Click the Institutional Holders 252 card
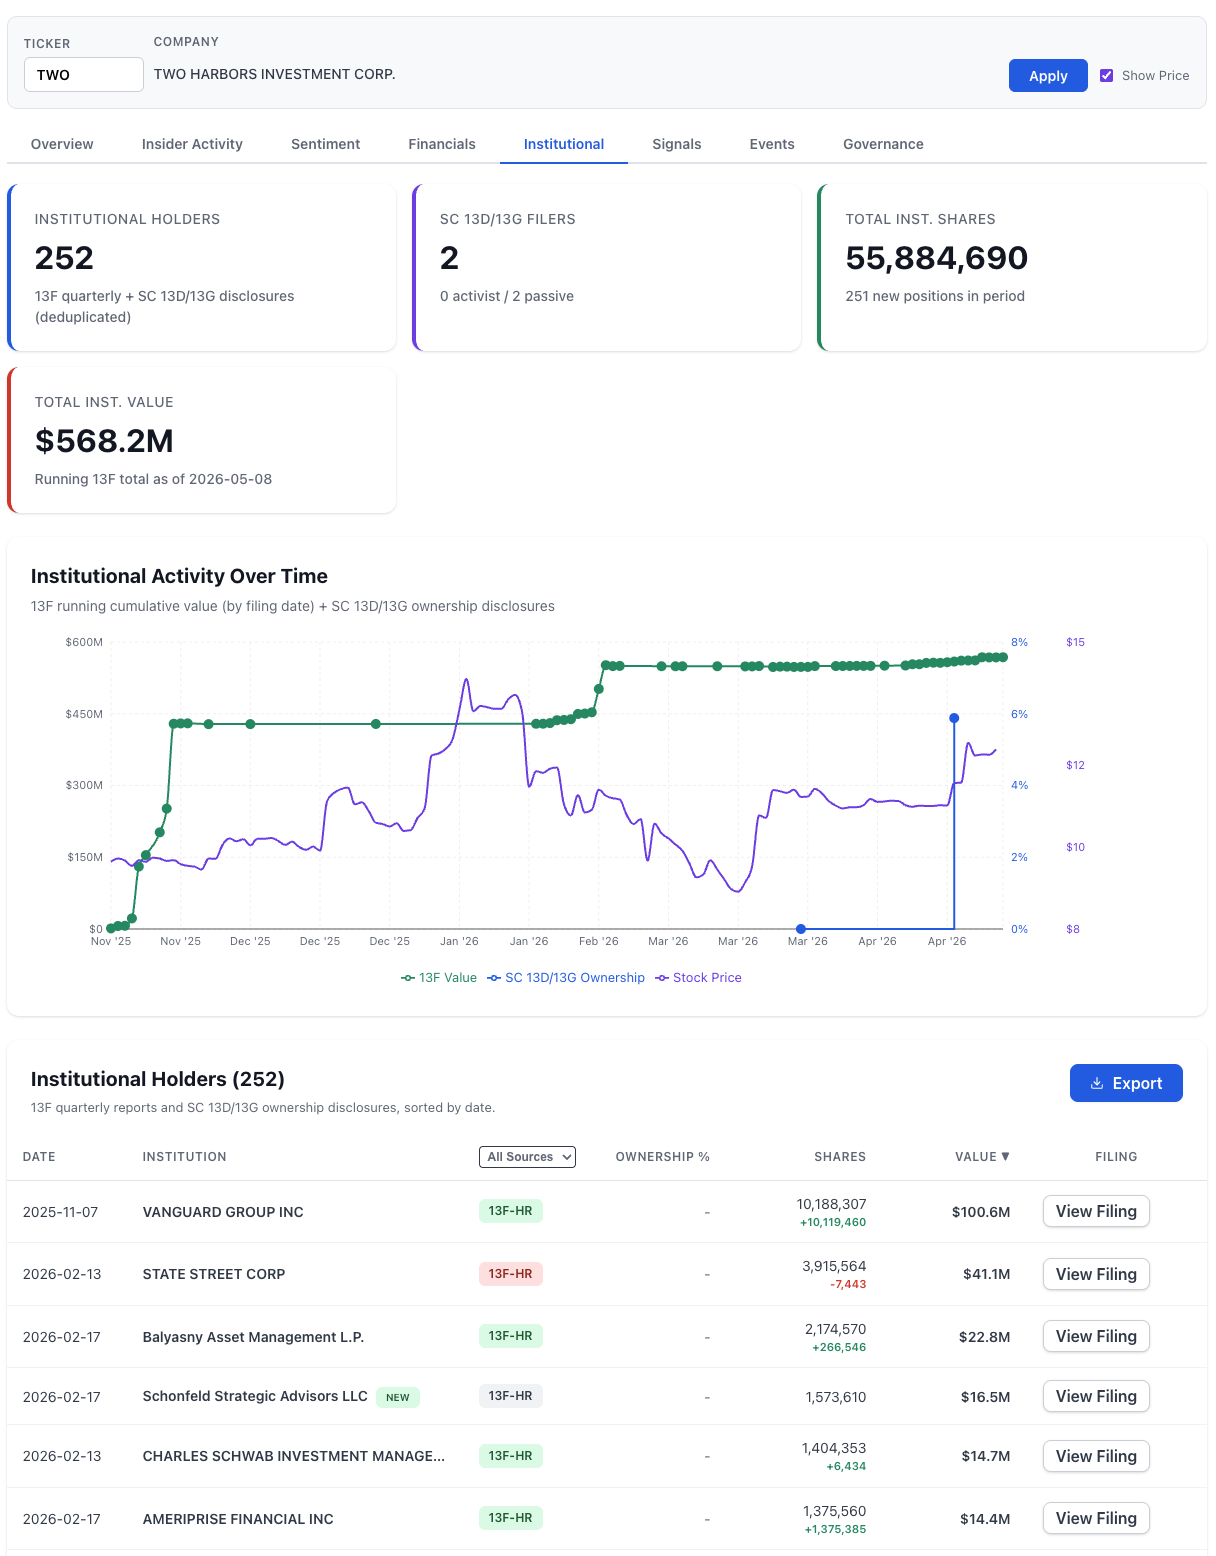 pos(202,267)
